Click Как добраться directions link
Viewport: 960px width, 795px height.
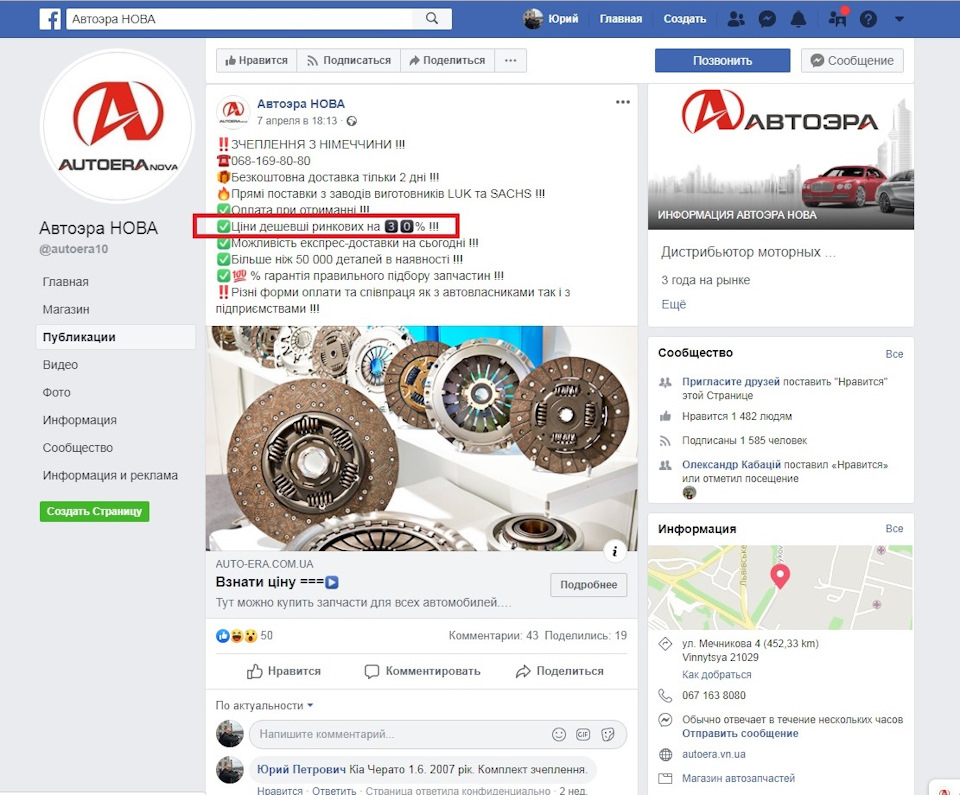click(x=716, y=674)
